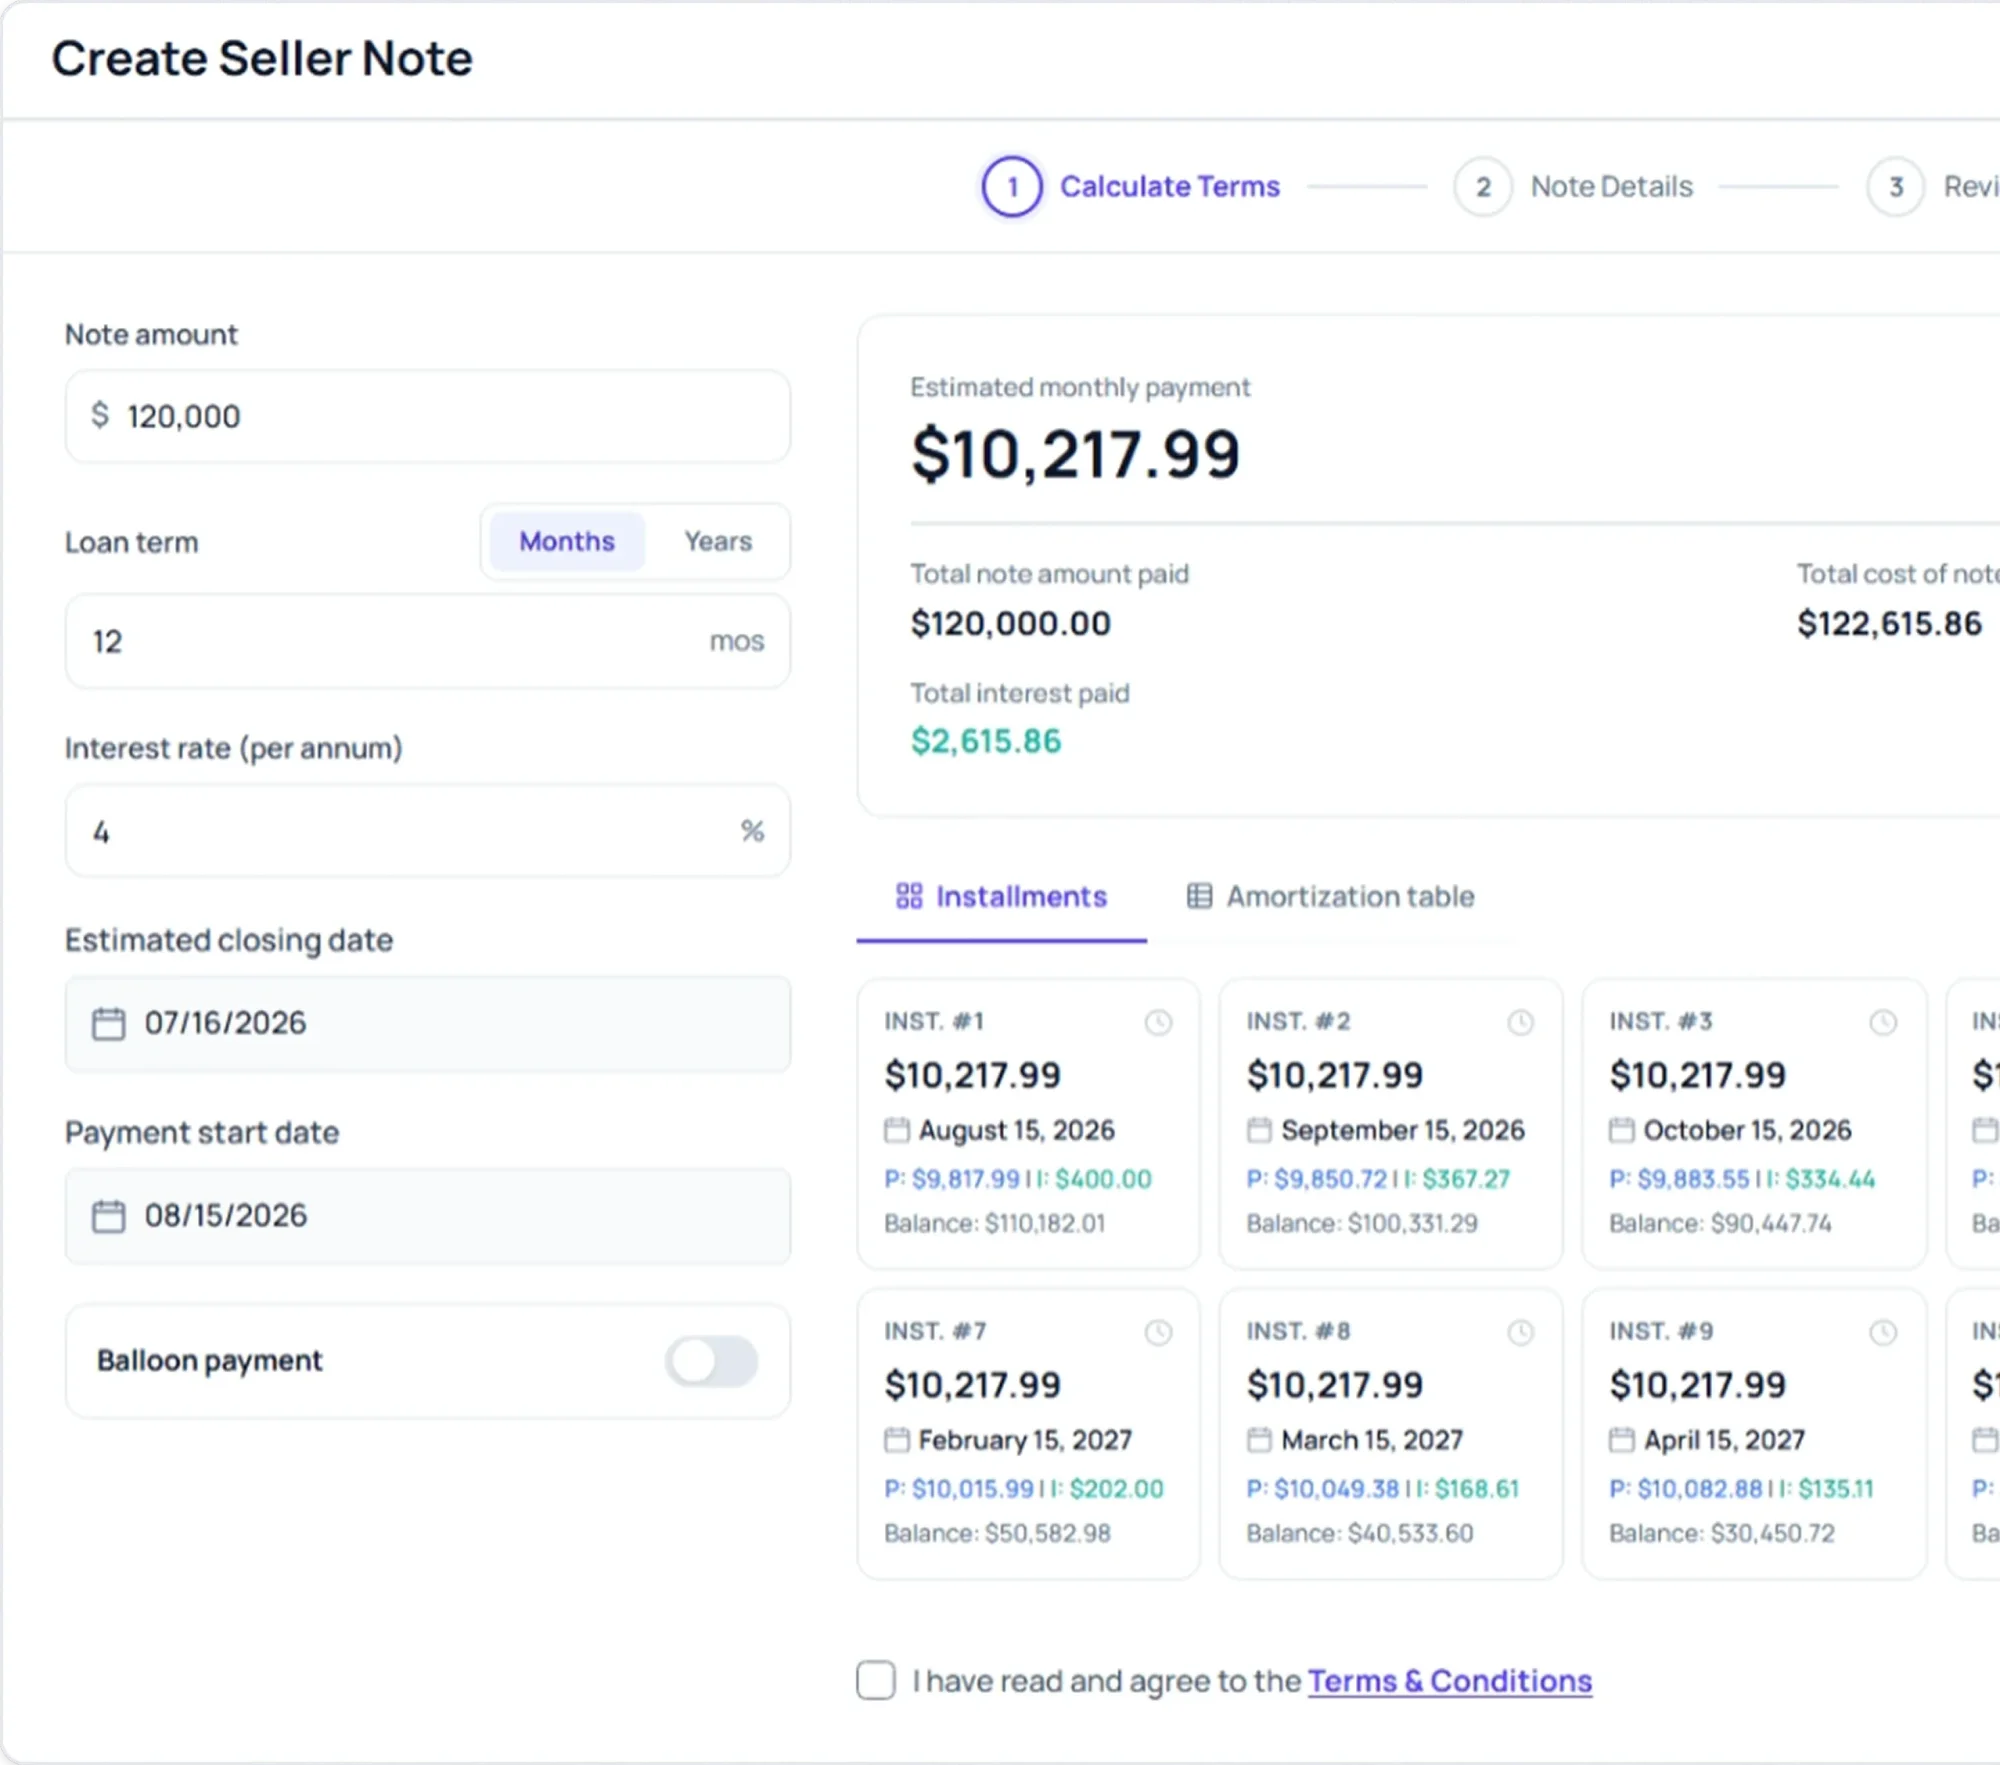Screen dimensions: 2000x1765
Task: Click the grid icon beside Installments
Action: pos(909,896)
